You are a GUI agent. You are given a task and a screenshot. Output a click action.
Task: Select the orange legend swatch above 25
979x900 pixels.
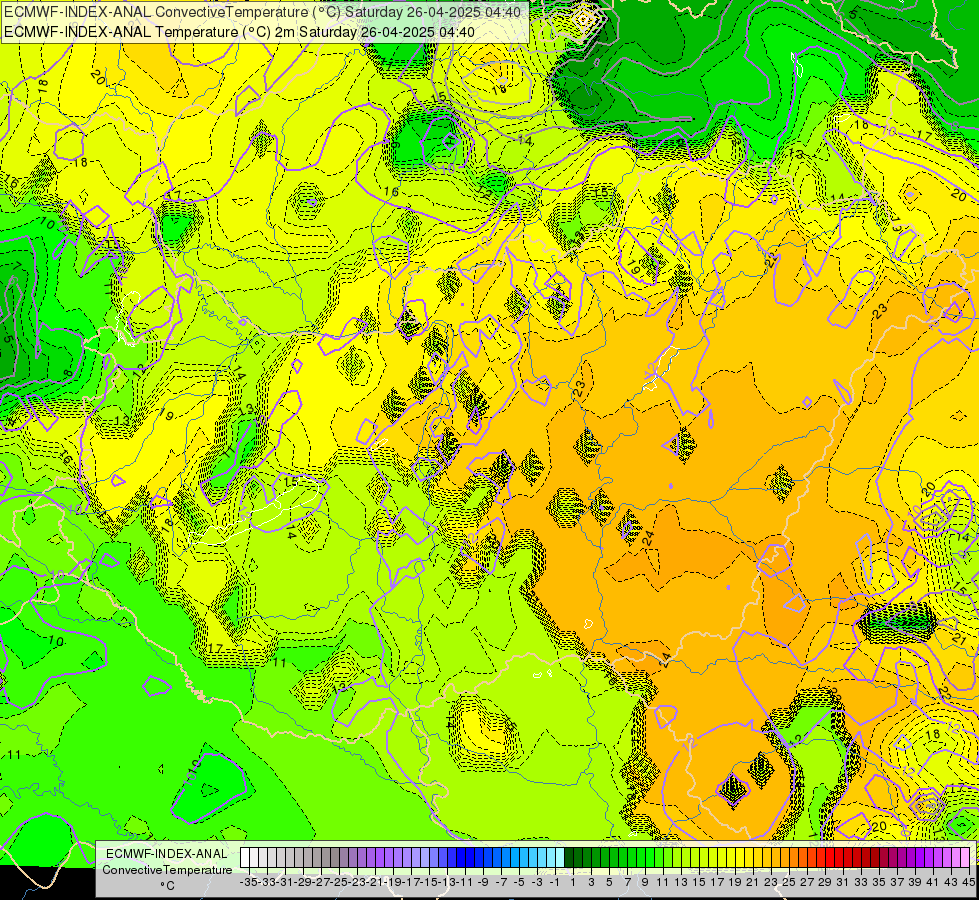(784, 857)
